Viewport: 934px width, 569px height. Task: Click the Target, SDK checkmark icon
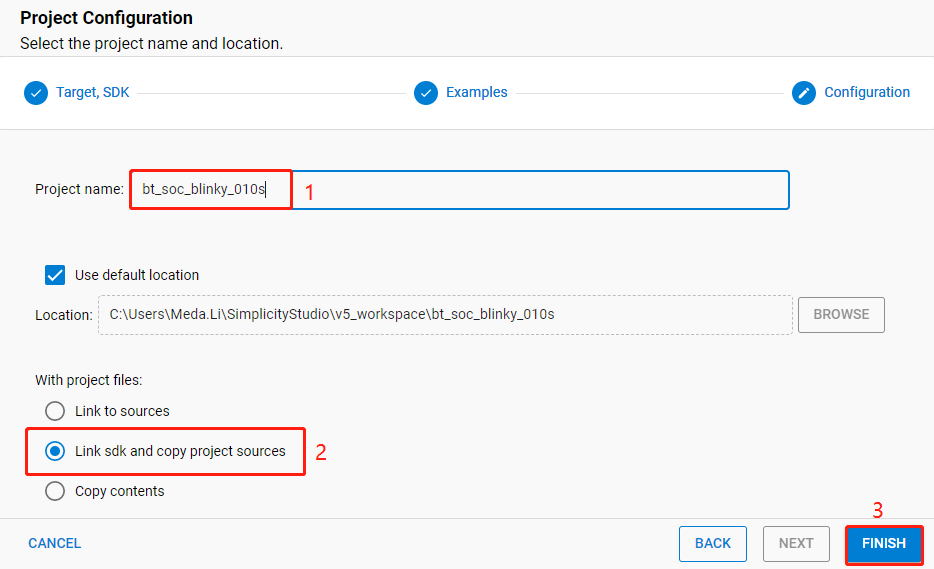click(x=36, y=93)
